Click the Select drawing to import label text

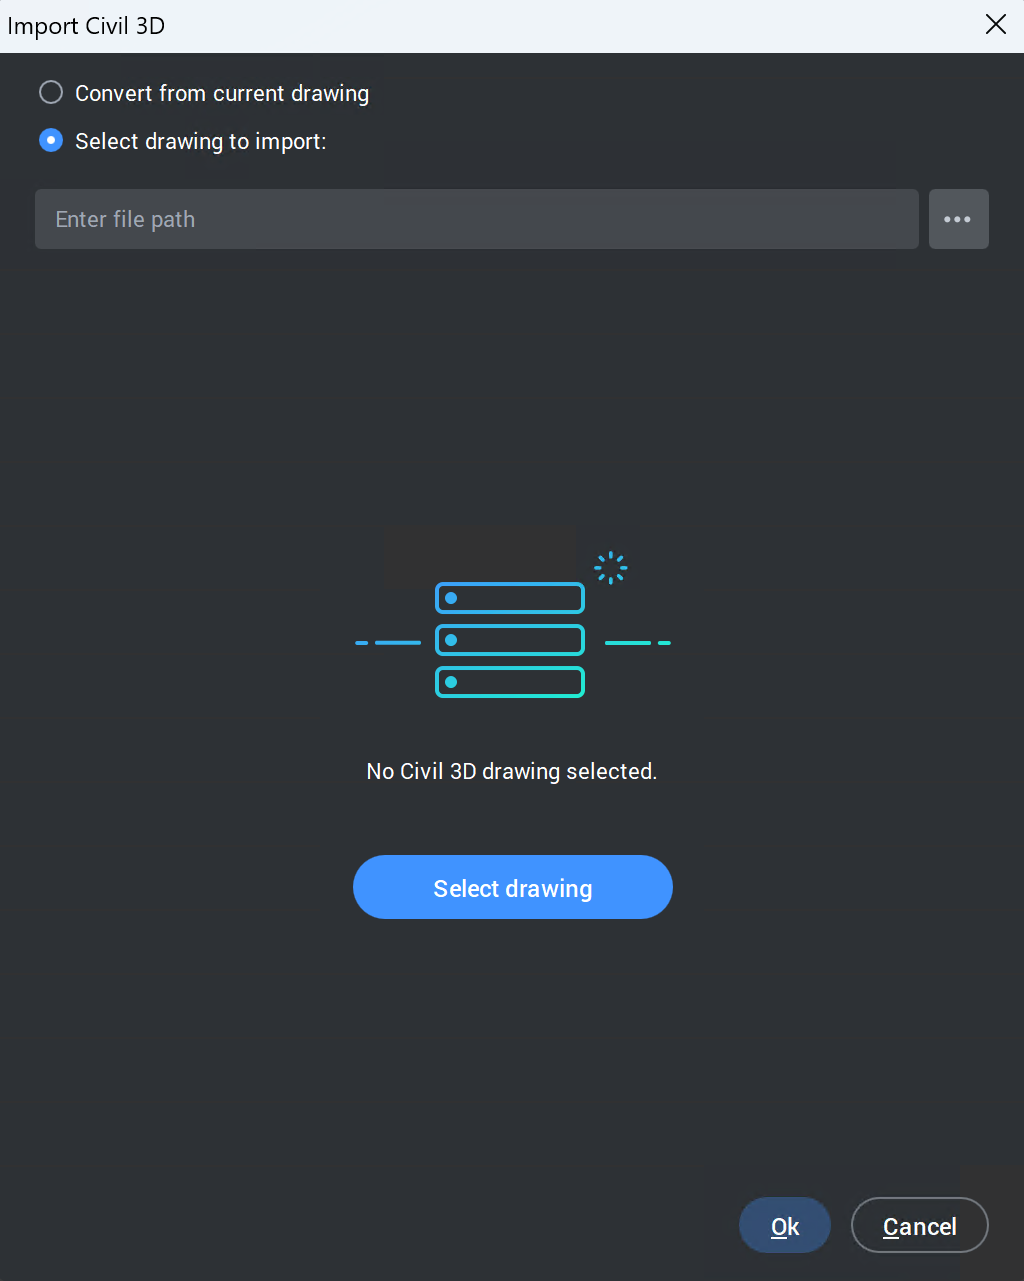tap(201, 141)
